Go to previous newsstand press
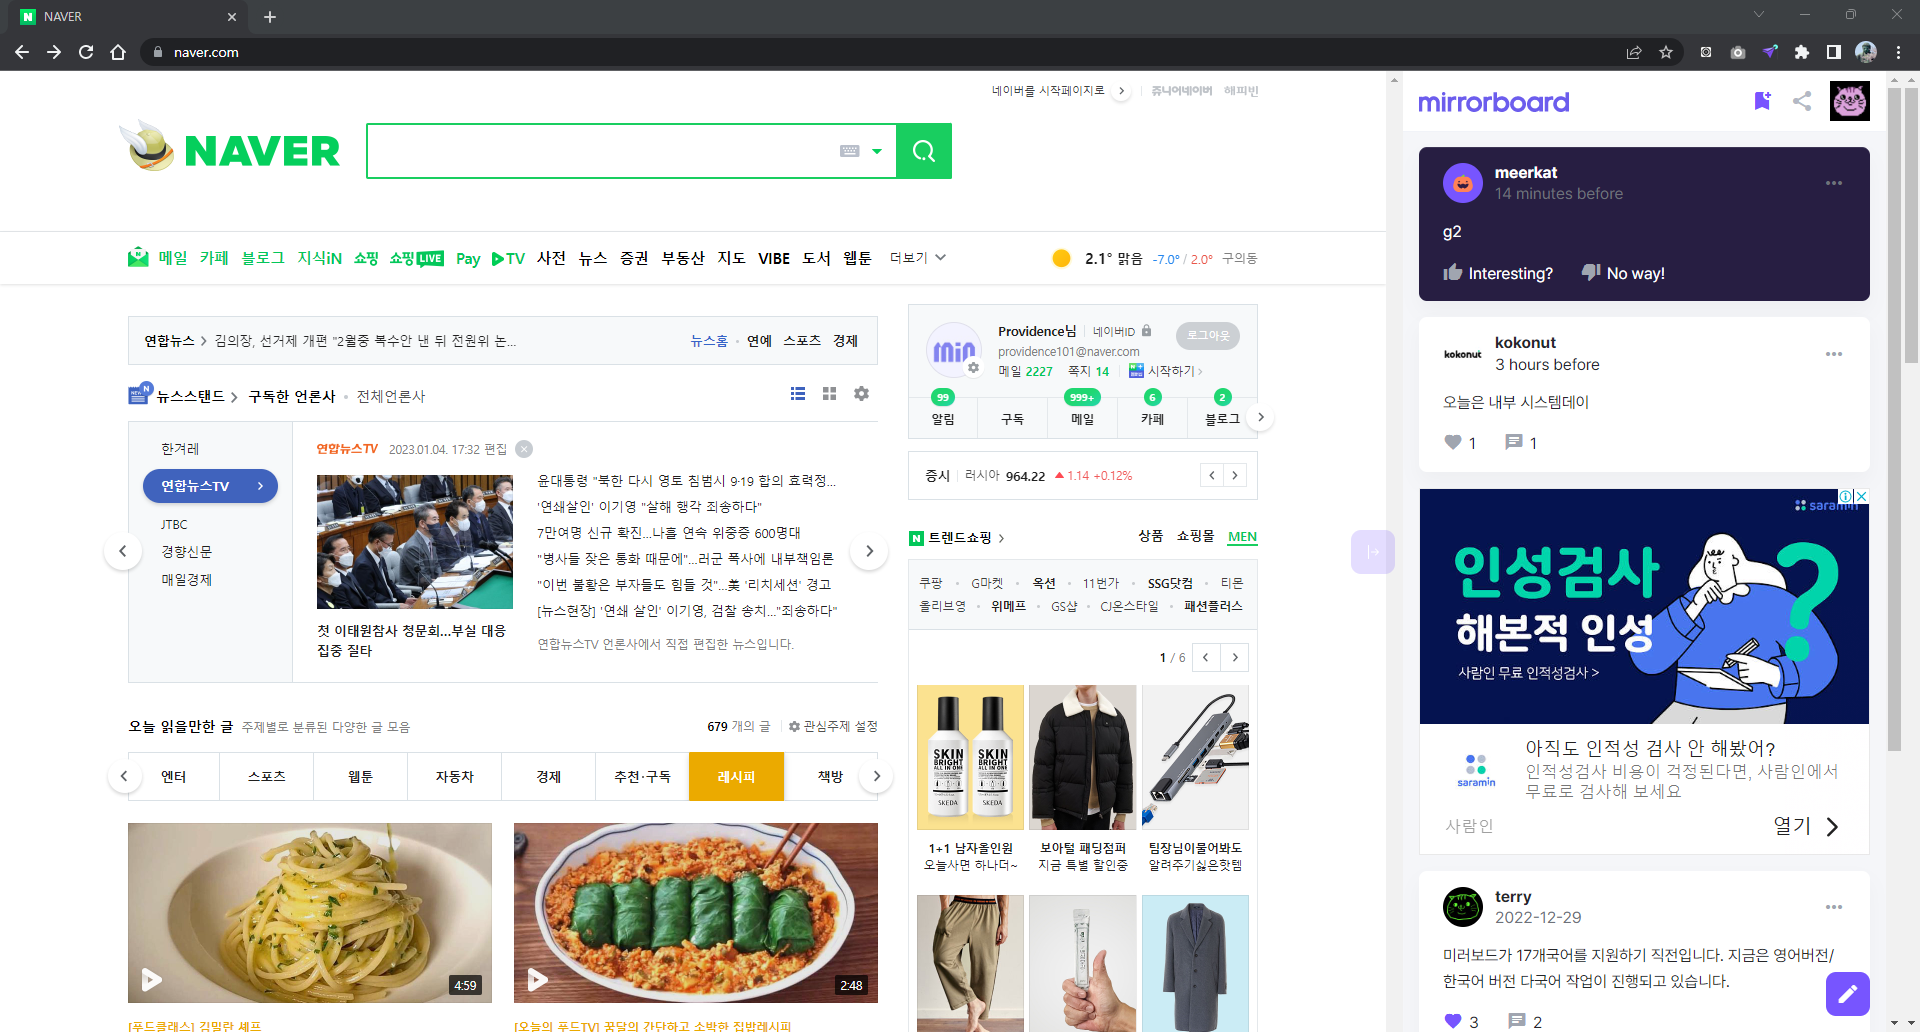Image resolution: width=1920 pixels, height=1032 pixels. tap(123, 551)
